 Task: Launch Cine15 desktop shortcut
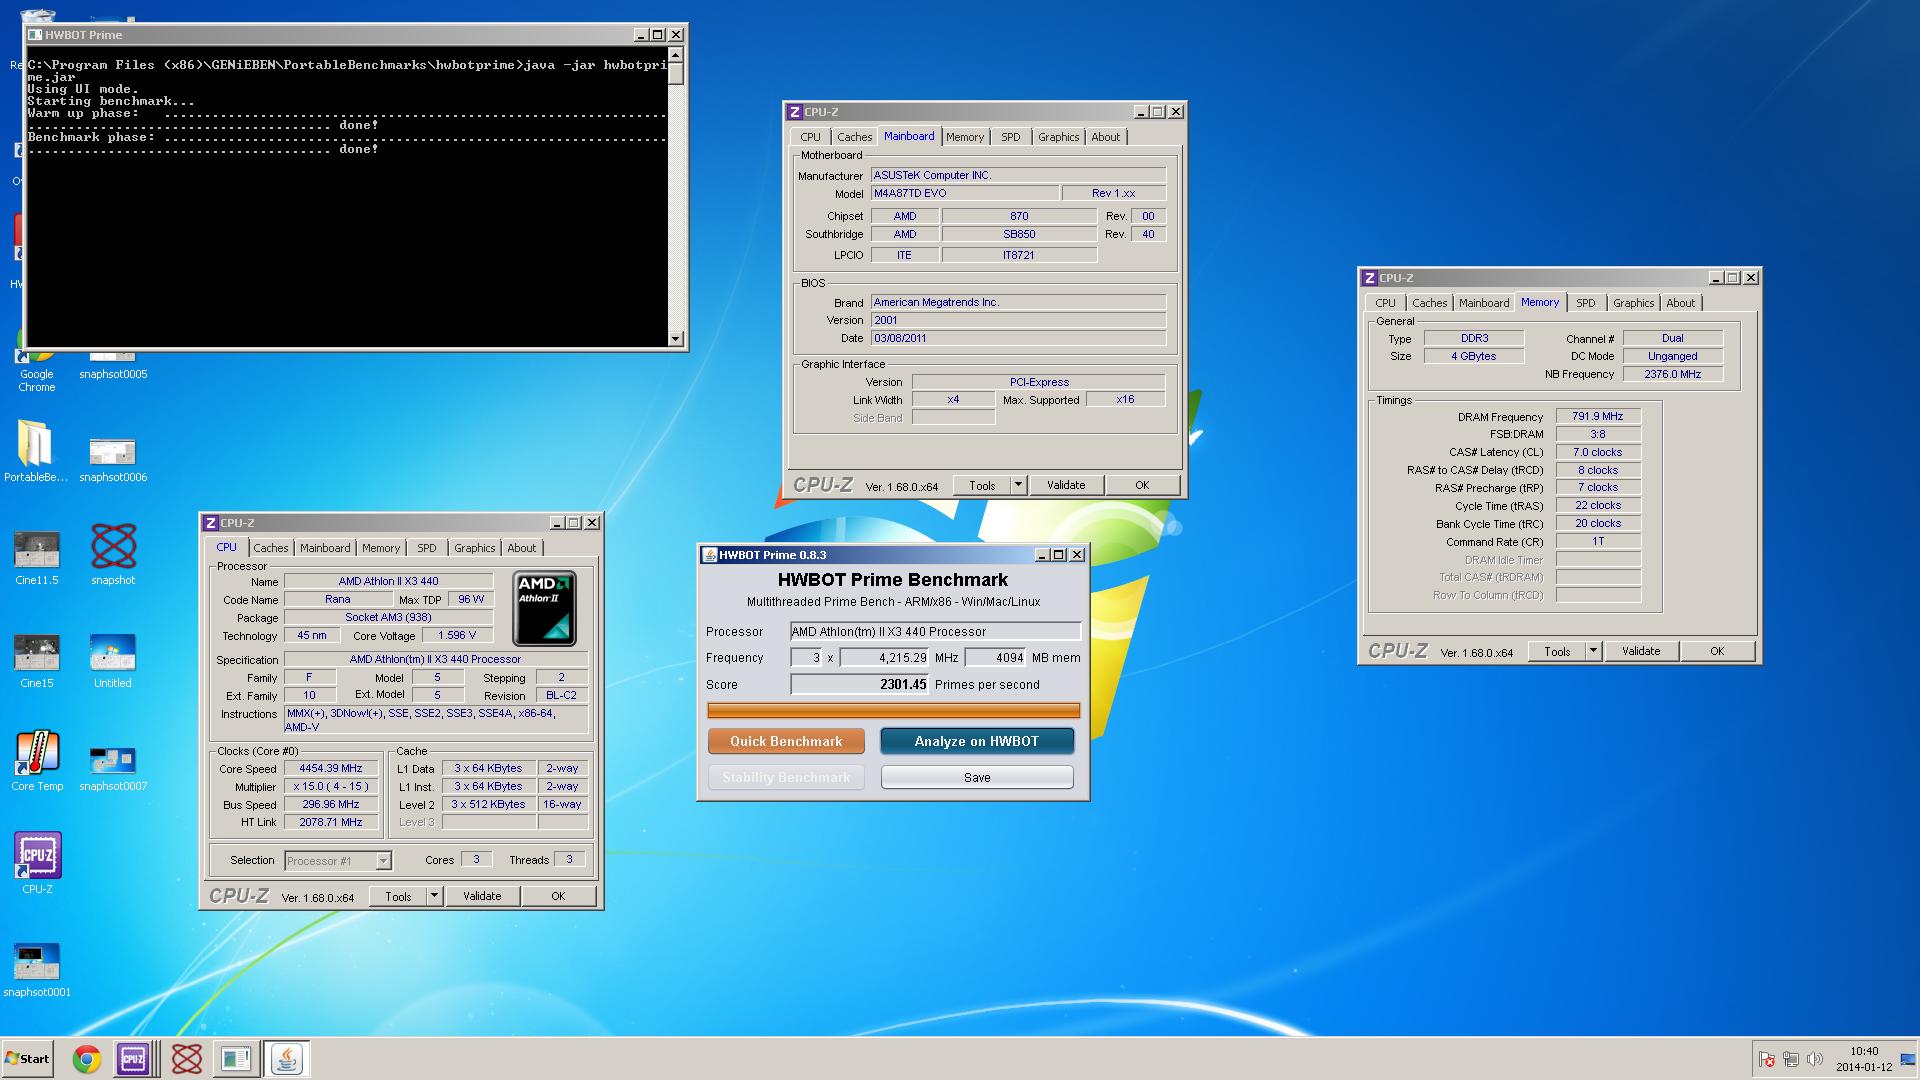[37, 661]
